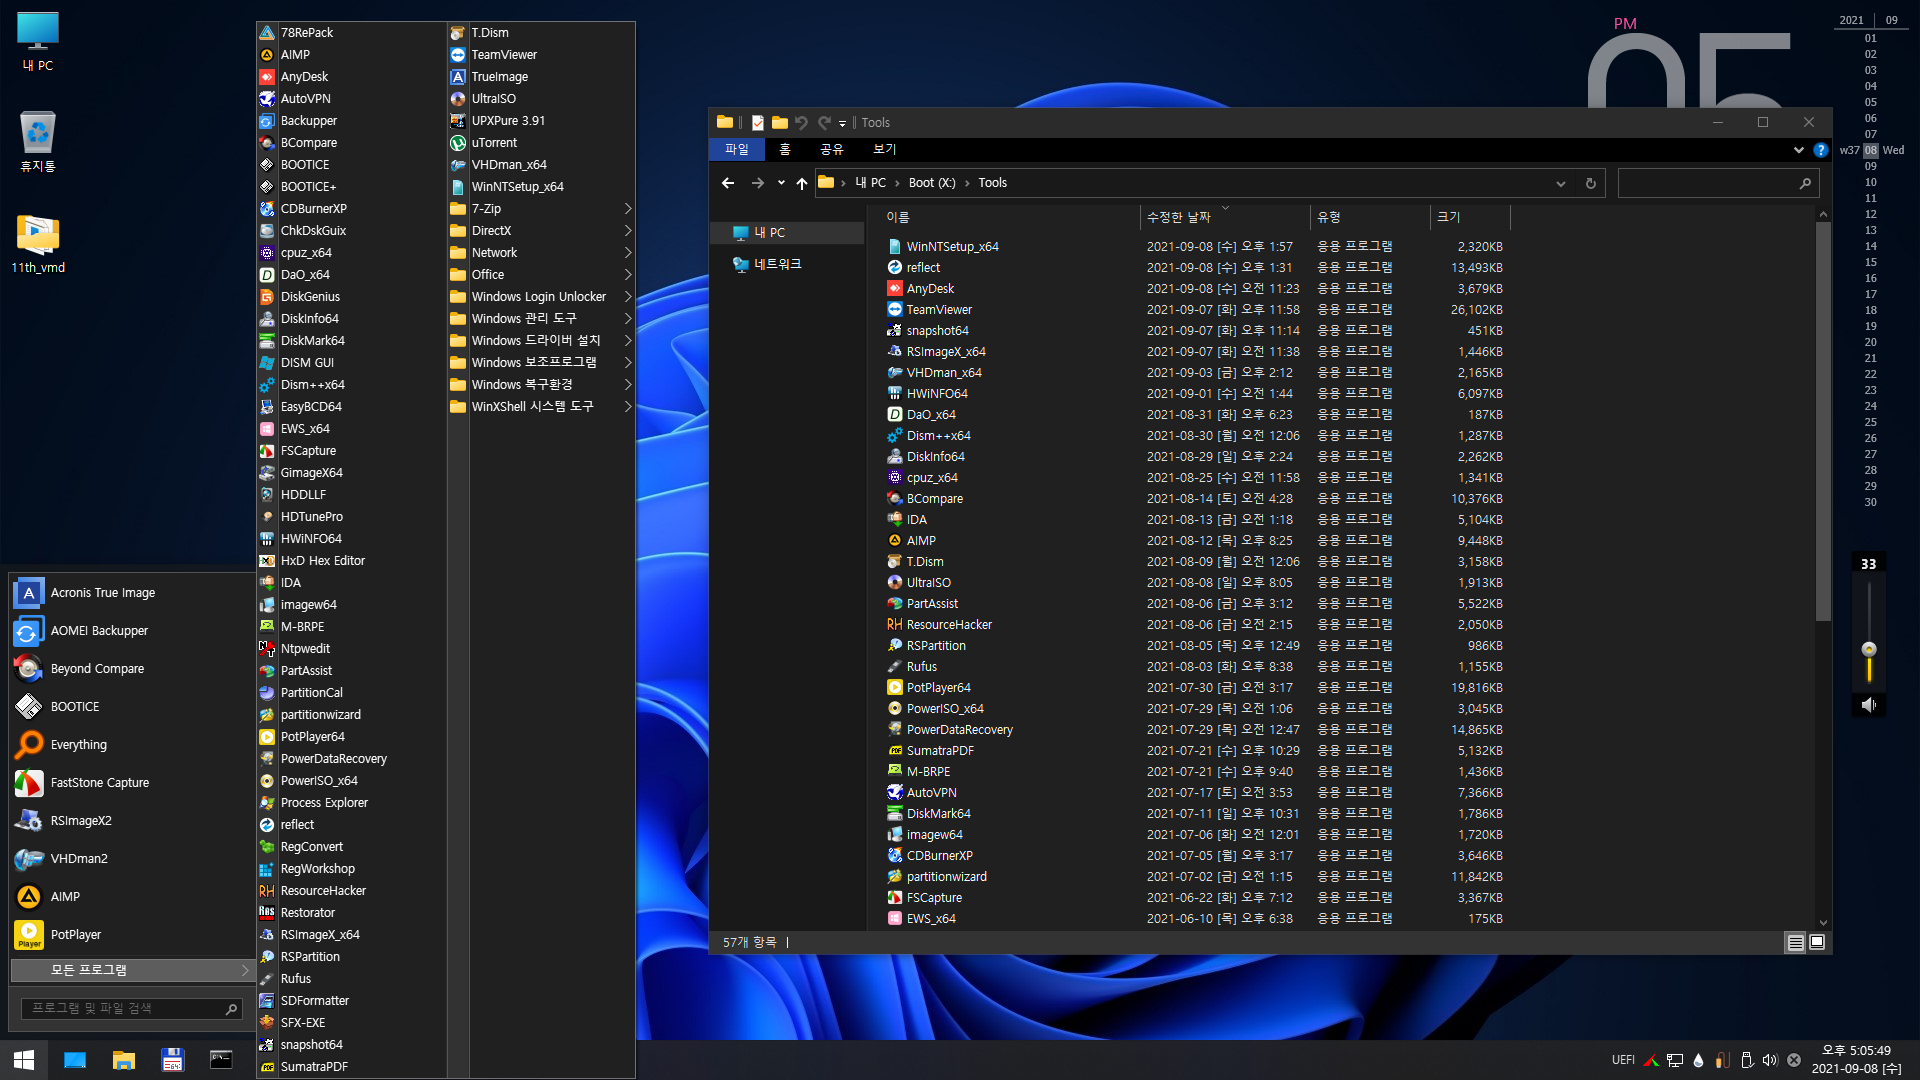Launch UltraISO from programs list
The height and width of the screenshot is (1080, 1920).
pos(541,99)
